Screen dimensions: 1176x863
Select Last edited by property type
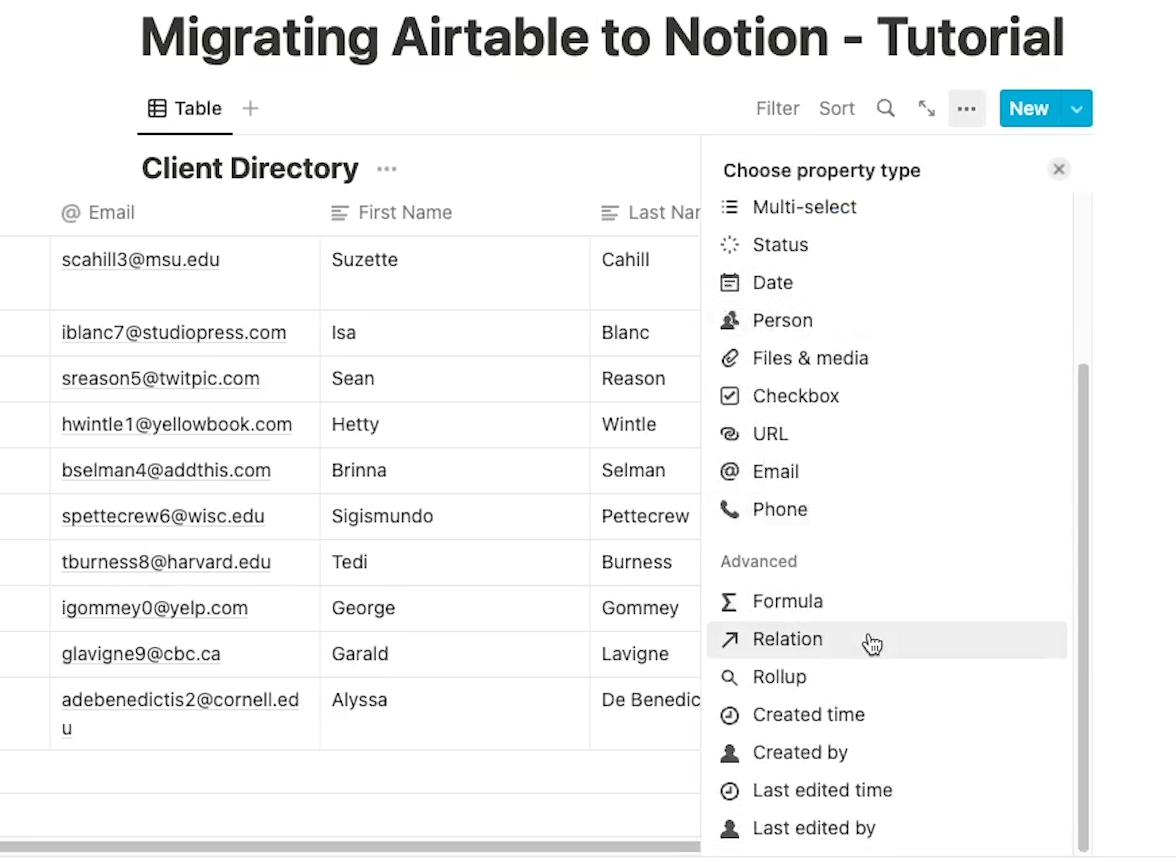coord(886,829)
